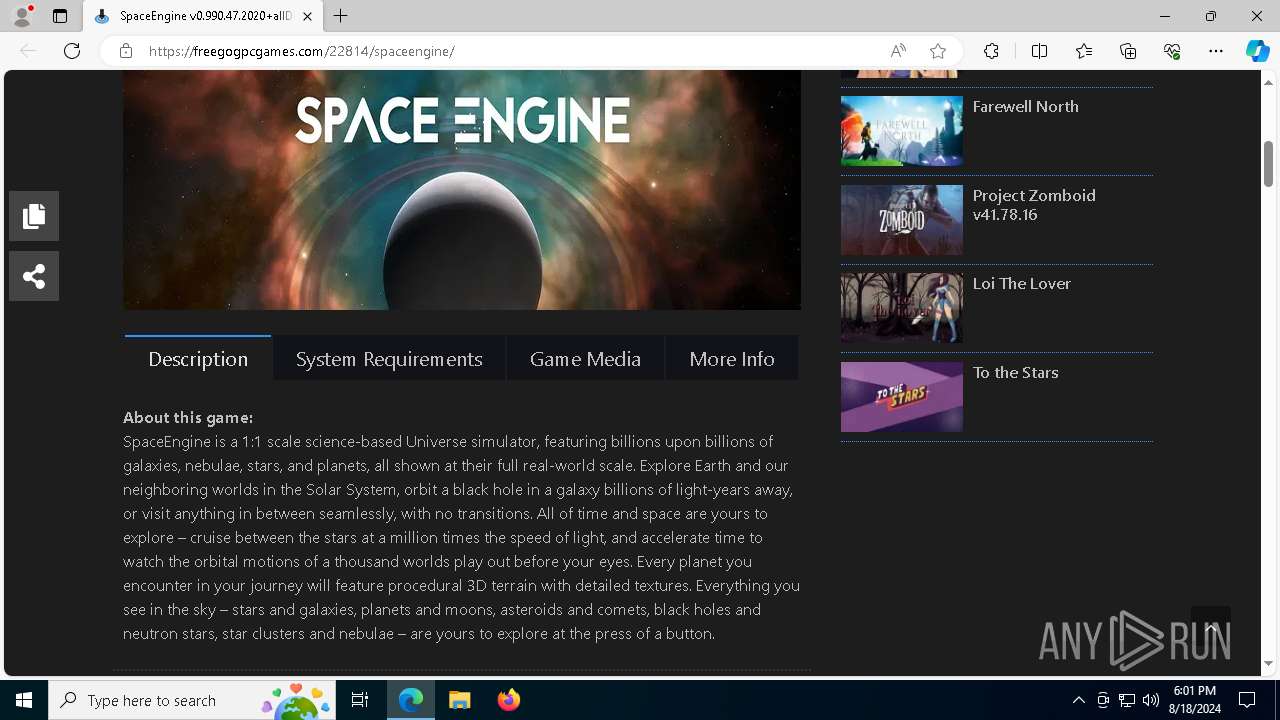Open the tab actions menu icon
Screen dimensions: 1280x720
[60, 16]
